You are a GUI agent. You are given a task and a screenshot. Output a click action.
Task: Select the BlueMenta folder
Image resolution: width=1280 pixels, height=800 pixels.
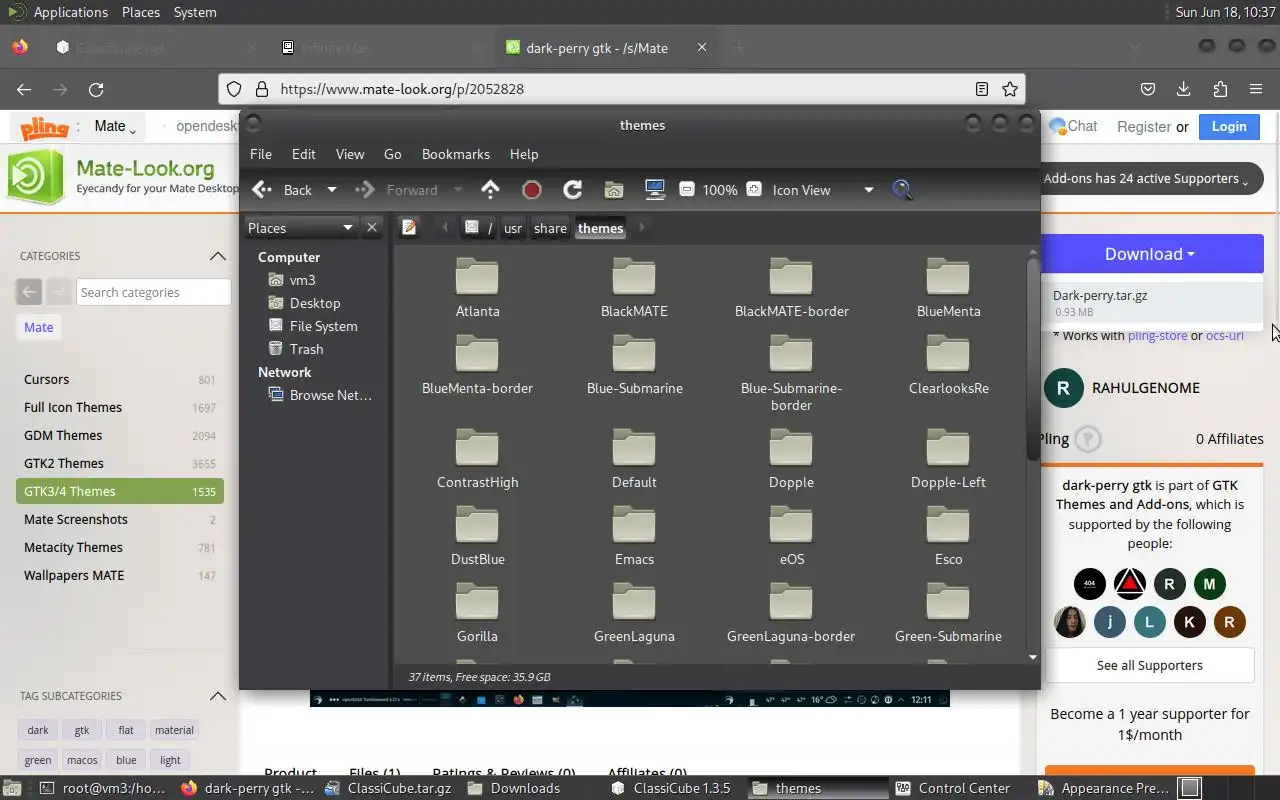(x=948, y=287)
